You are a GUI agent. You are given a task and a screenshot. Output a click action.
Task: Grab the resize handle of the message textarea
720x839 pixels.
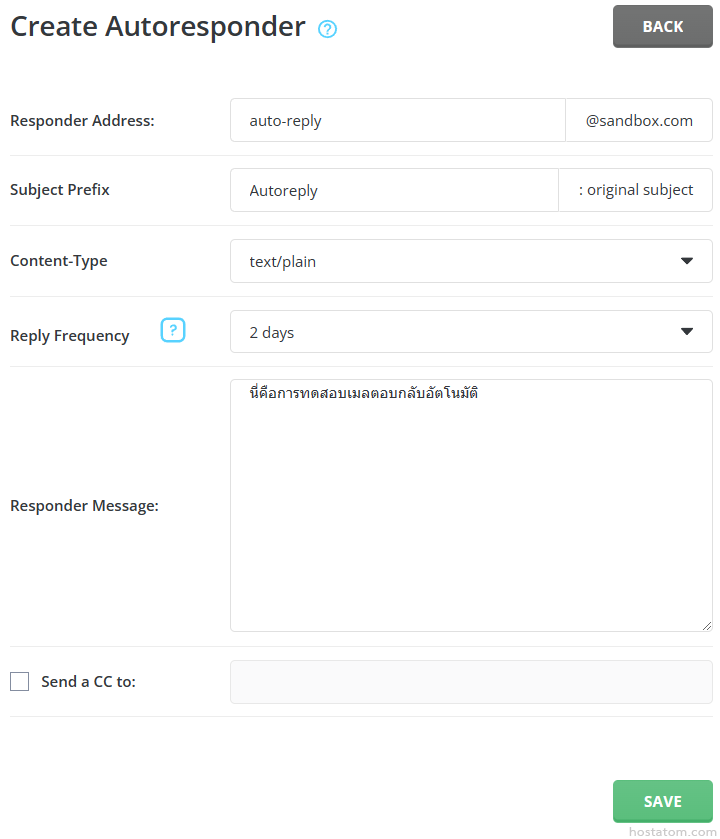[706, 625]
